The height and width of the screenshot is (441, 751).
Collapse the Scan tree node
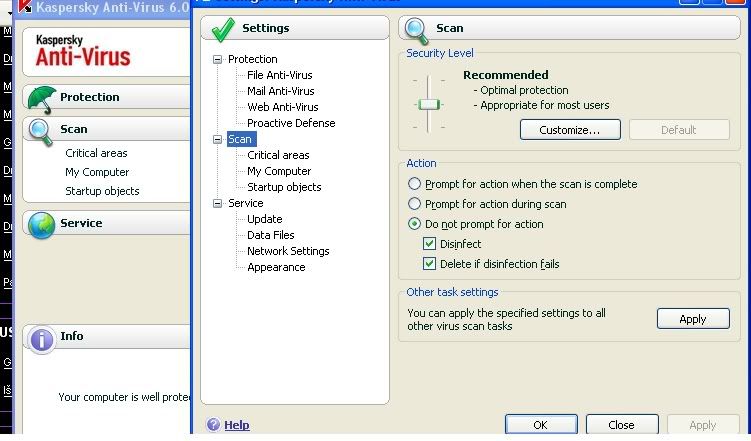[217, 139]
